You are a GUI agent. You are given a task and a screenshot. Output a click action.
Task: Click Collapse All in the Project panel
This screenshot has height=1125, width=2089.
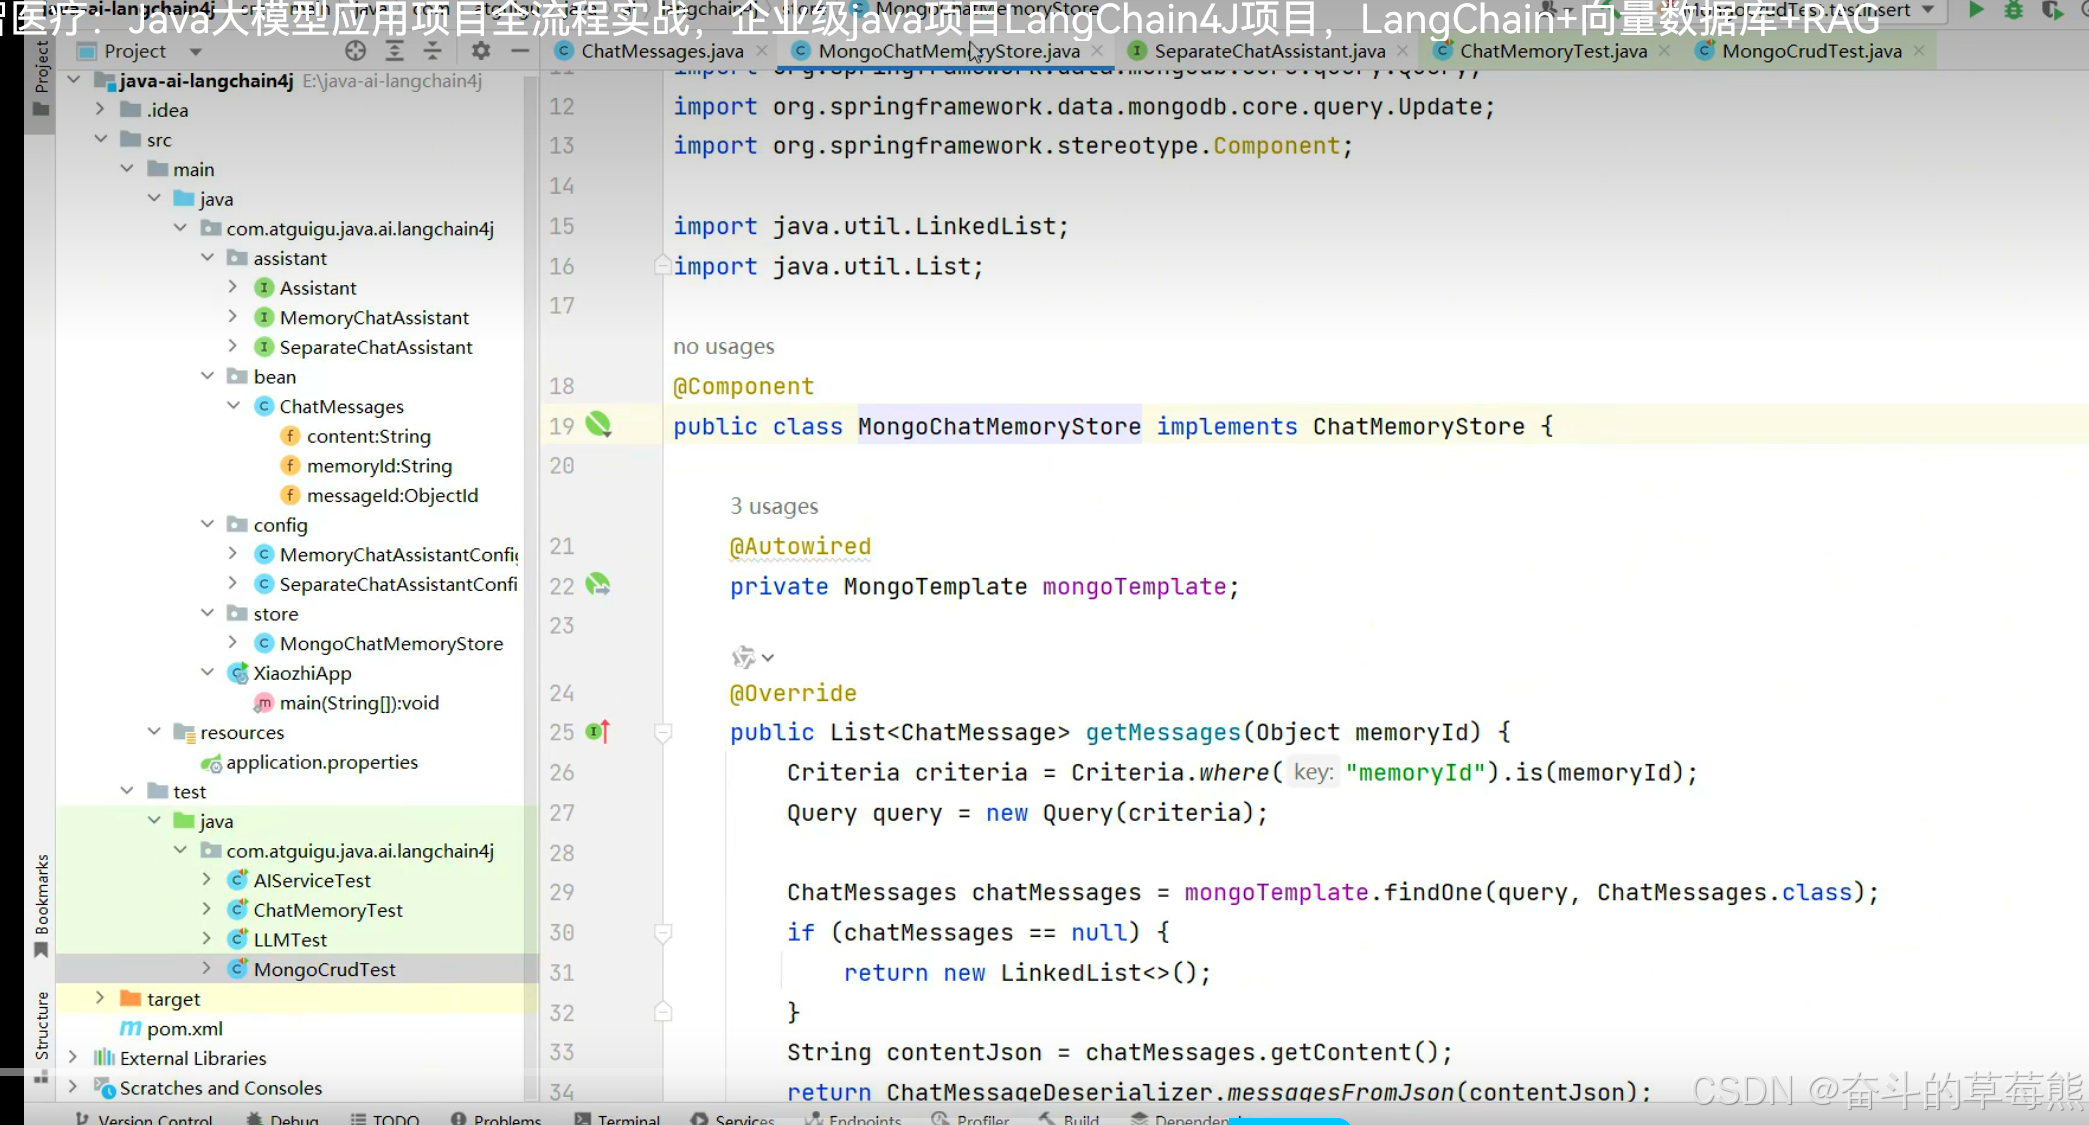pos(432,51)
